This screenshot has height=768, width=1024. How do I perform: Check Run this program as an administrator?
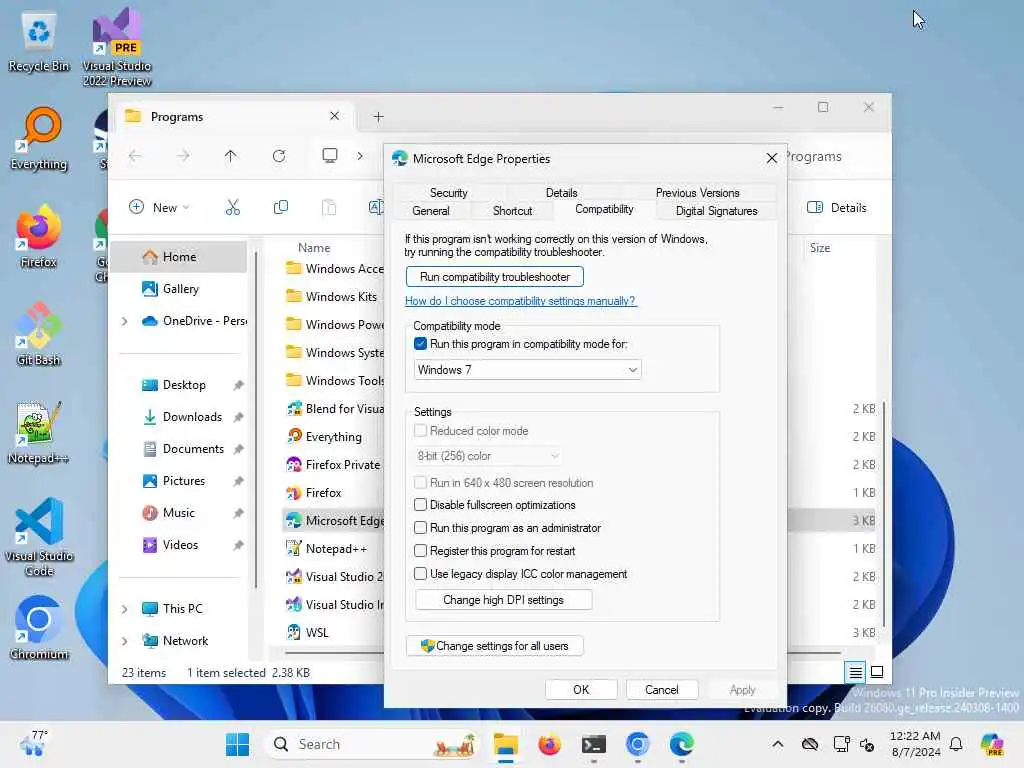421,528
